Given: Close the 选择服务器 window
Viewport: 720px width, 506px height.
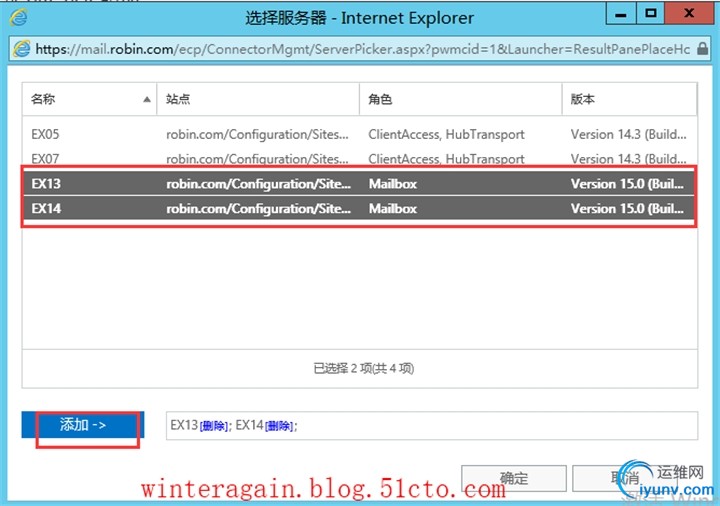Looking at the screenshot, I should pos(689,14).
